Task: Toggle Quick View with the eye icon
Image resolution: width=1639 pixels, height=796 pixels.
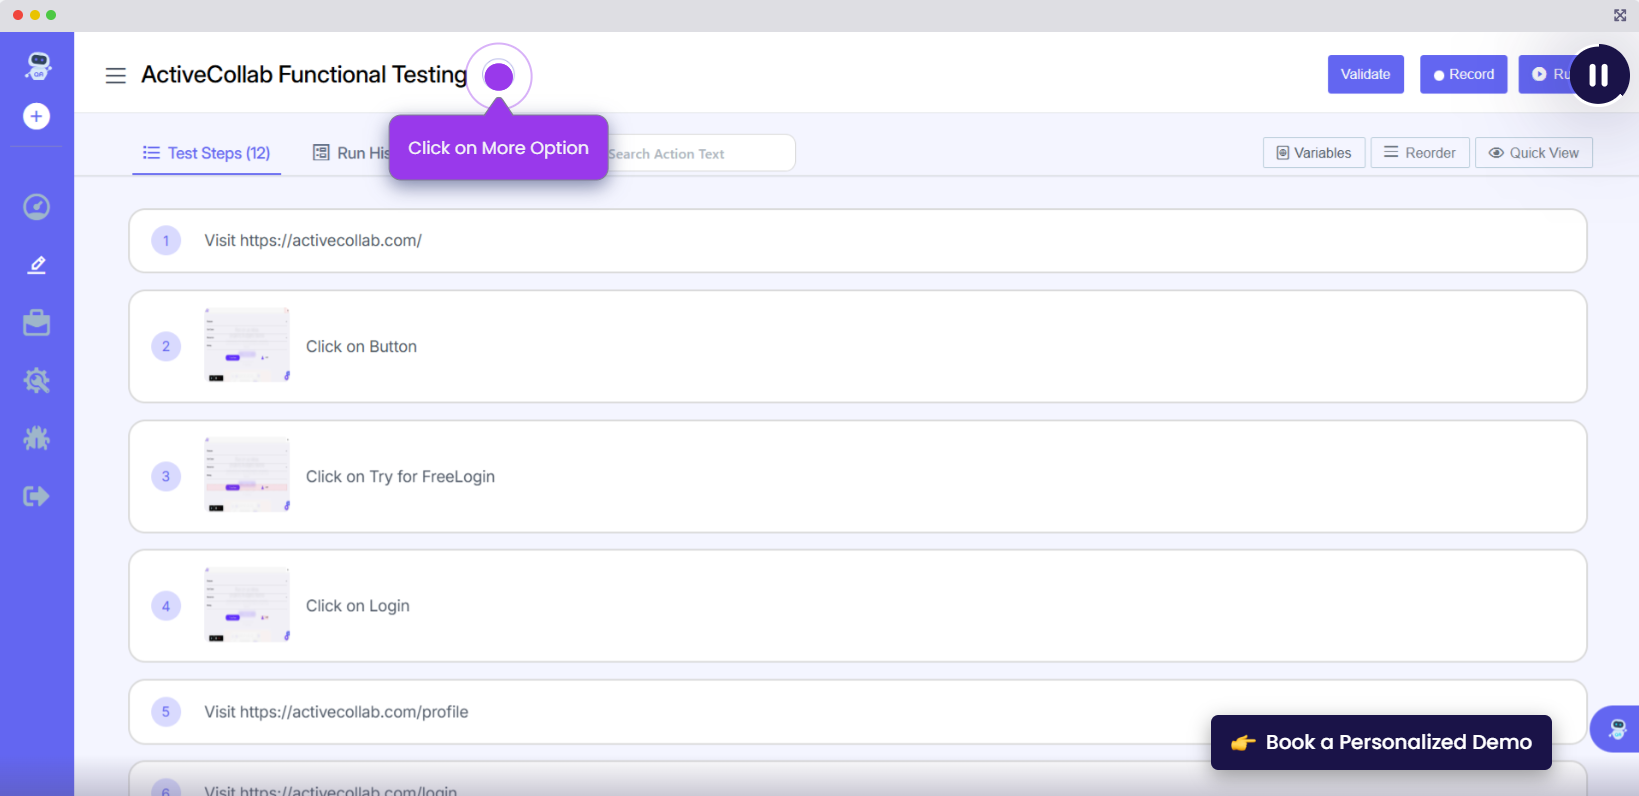Action: (x=1533, y=153)
